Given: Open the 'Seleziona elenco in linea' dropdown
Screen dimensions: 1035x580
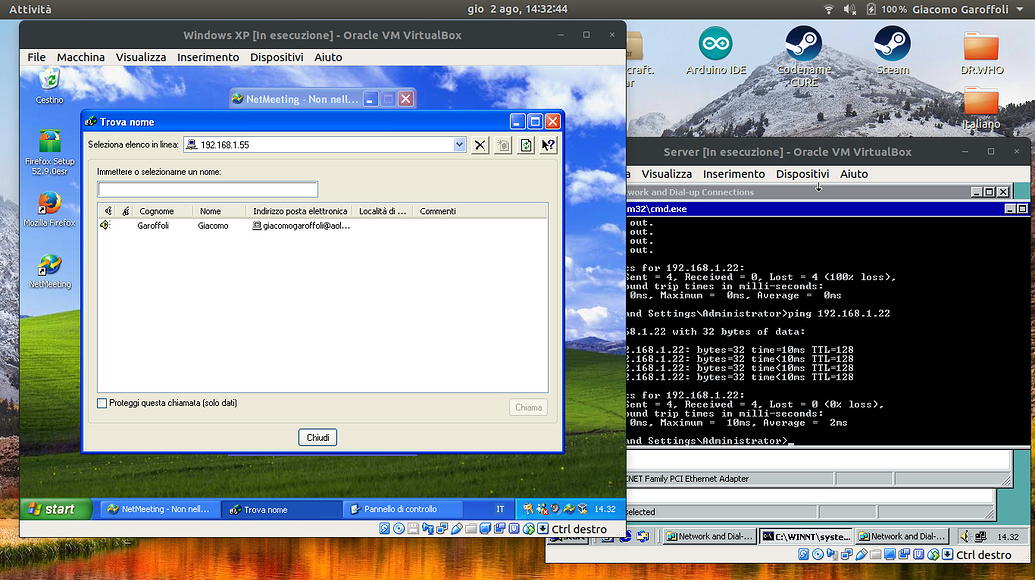Looking at the screenshot, I should pos(458,145).
